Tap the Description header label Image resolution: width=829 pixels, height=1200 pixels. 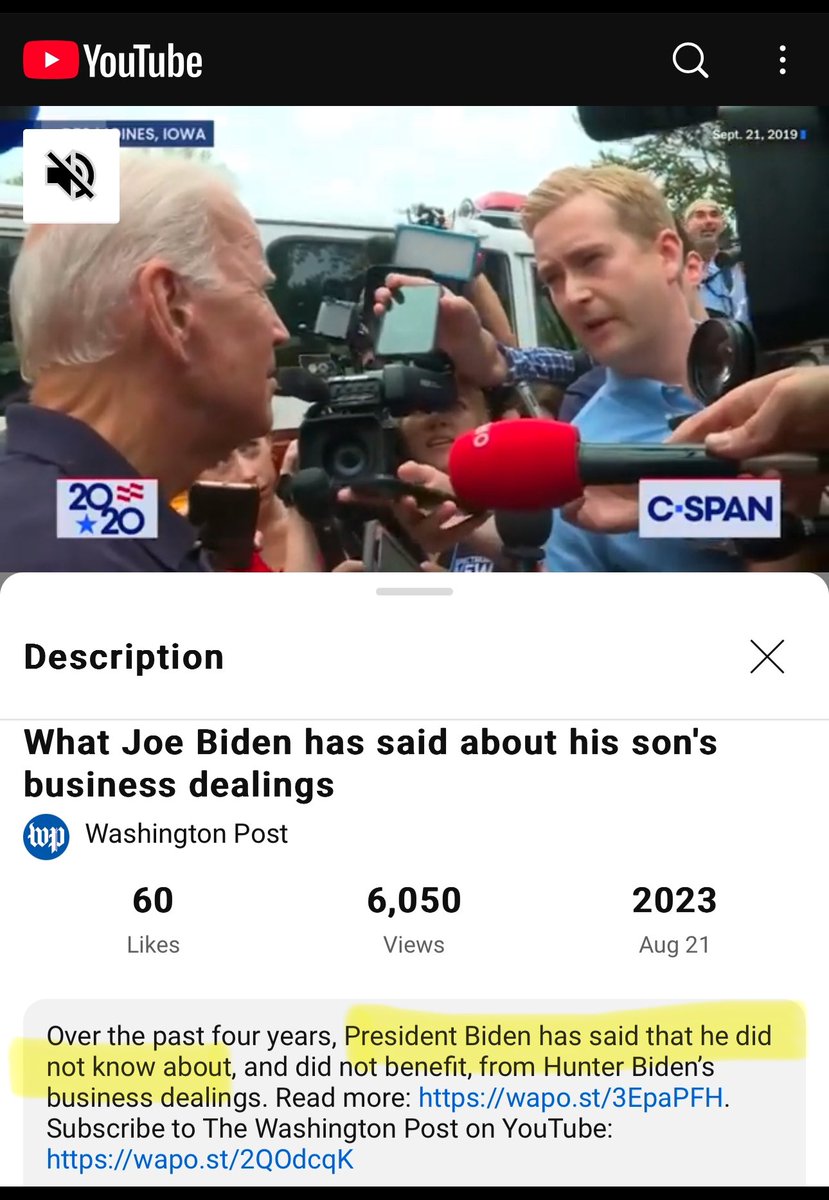tap(124, 657)
